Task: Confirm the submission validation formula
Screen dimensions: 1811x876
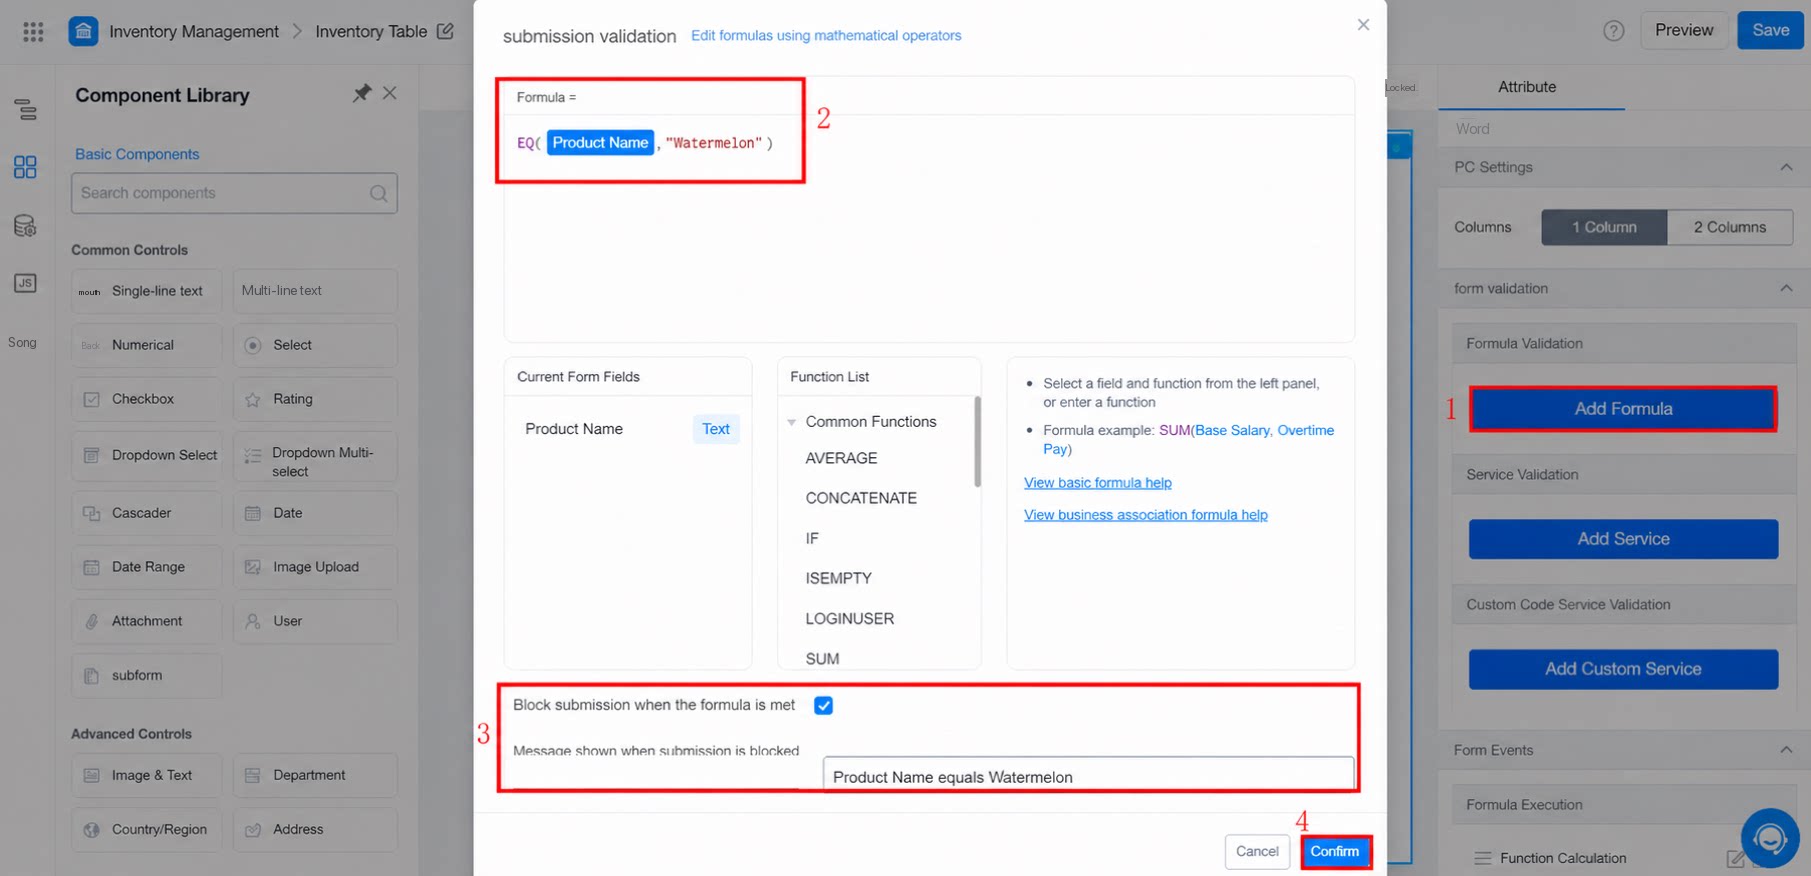Action: pyautogui.click(x=1335, y=851)
